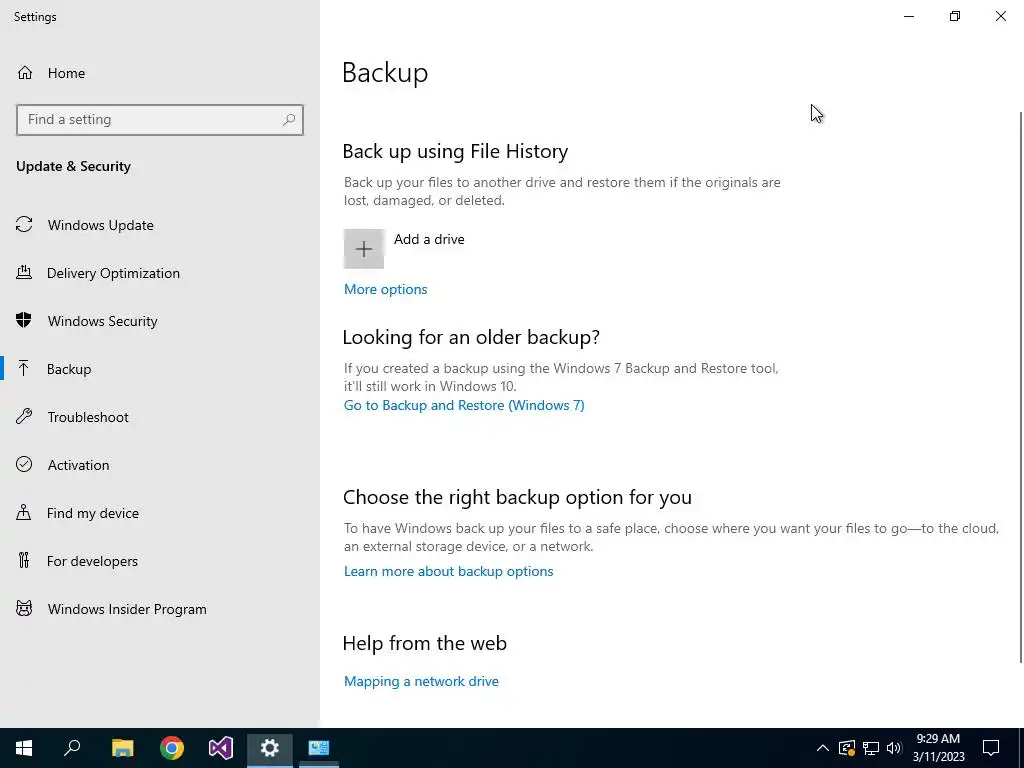This screenshot has height=768, width=1024.
Task: Click the plus icon to add a drive
Action: coord(364,249)
